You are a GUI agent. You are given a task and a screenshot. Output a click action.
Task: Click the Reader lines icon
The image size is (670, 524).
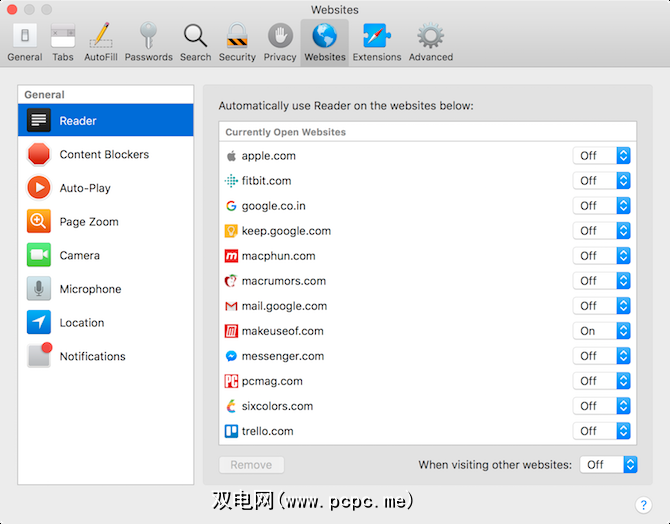coord(39,121)
